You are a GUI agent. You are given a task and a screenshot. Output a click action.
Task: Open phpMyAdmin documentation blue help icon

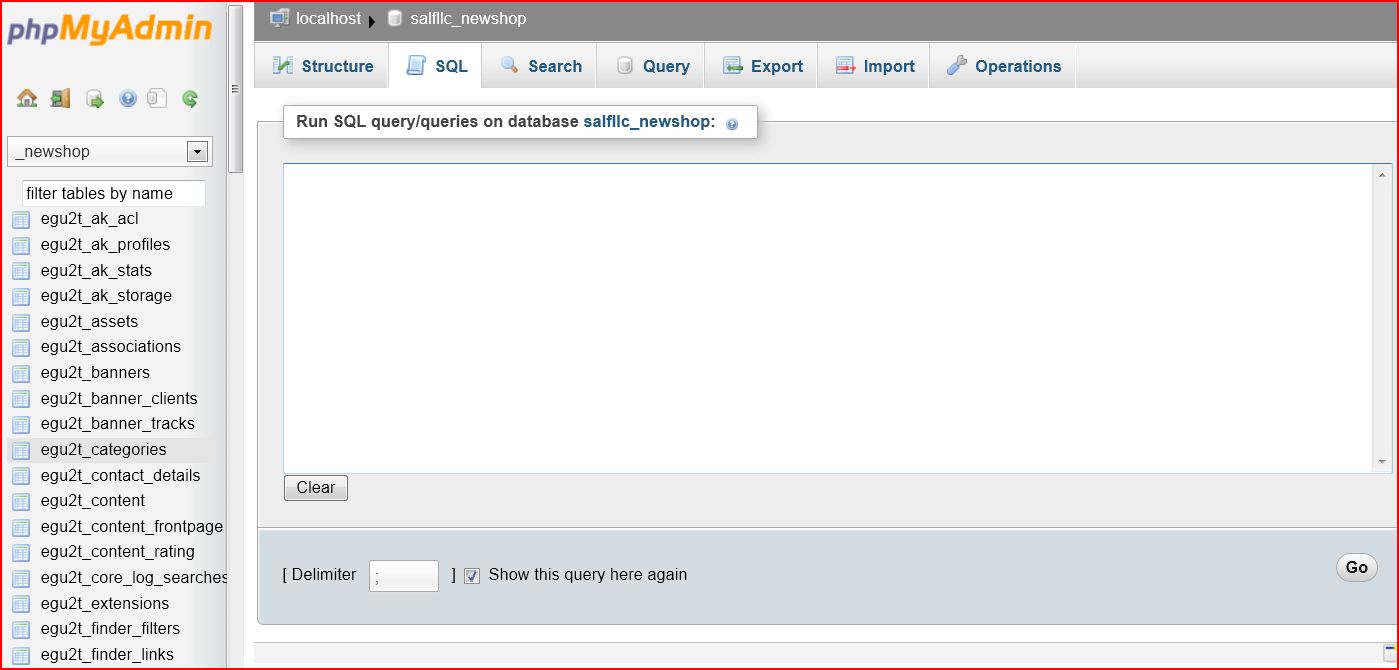pos(128,98)
